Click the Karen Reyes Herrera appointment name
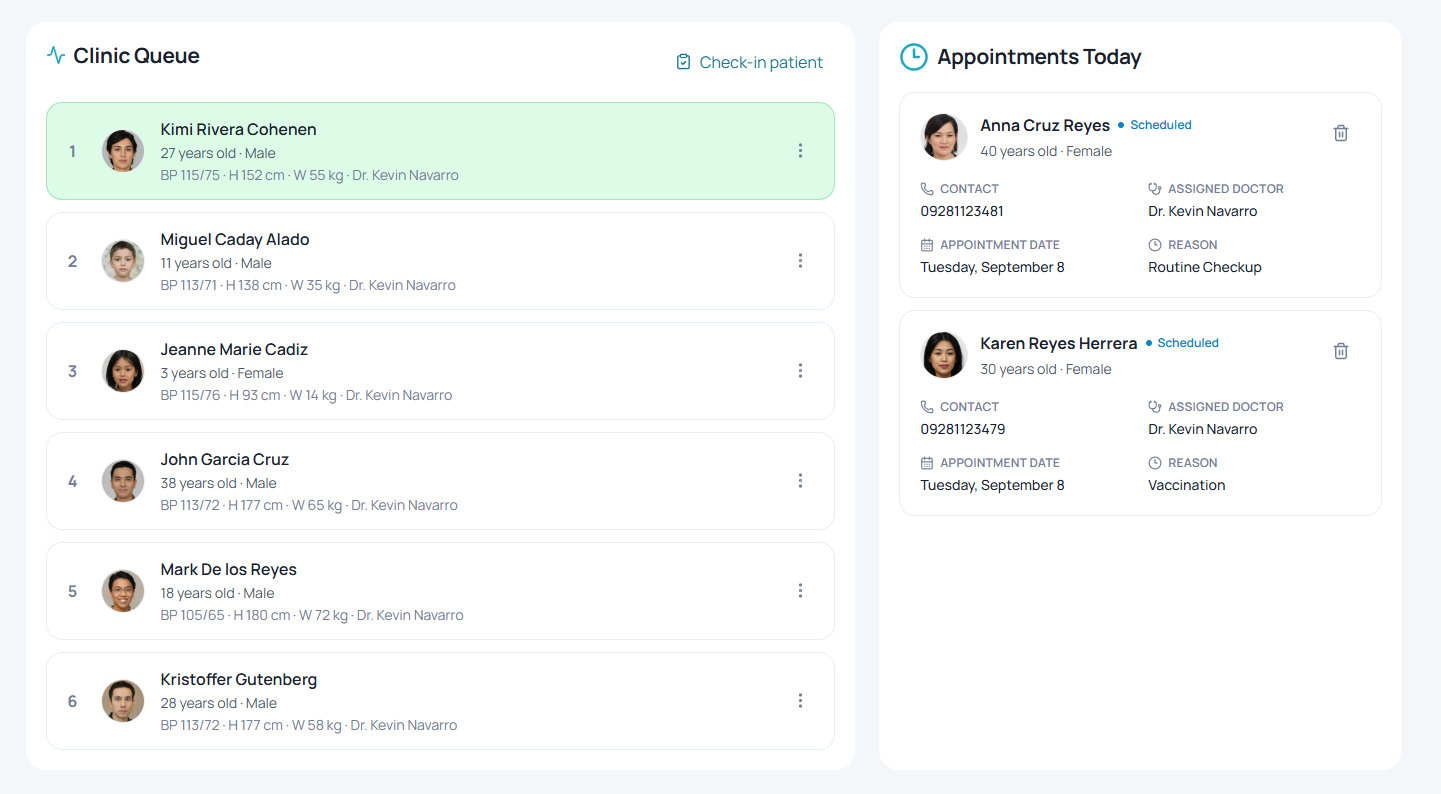Image resolution: width=1441 pixels, height=794 pixels. pyautogui.click(x=1059, y=343)
